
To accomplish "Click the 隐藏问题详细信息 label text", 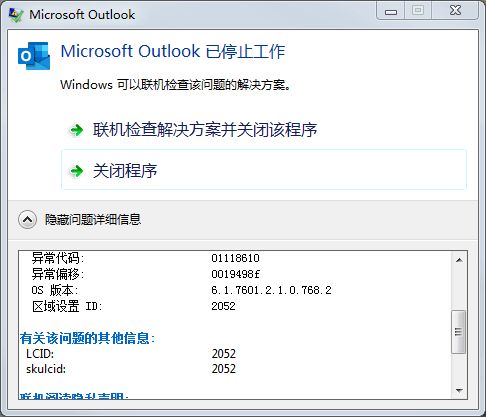I will [x=93, y=220].
